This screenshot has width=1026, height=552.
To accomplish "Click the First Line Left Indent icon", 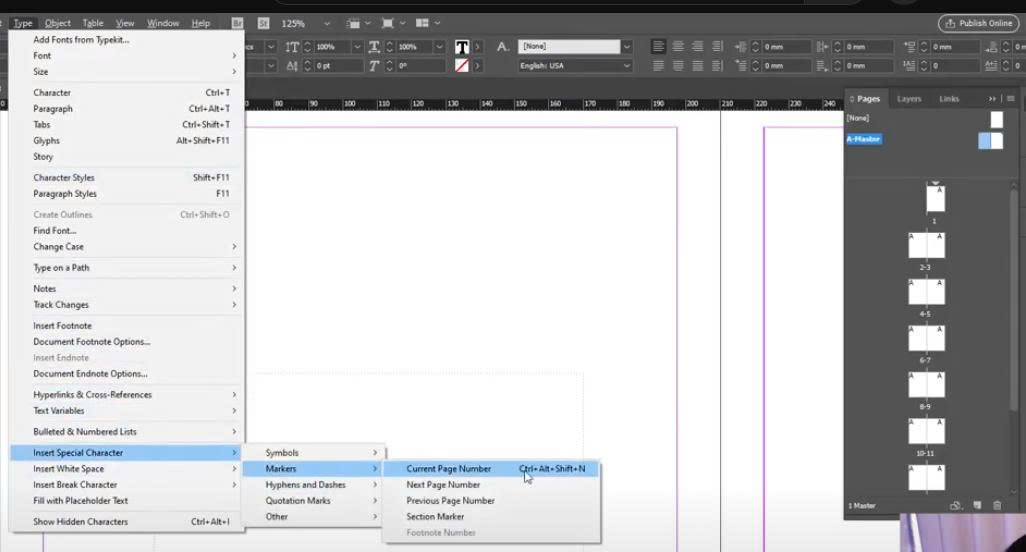I will click(x=740, y=65).
